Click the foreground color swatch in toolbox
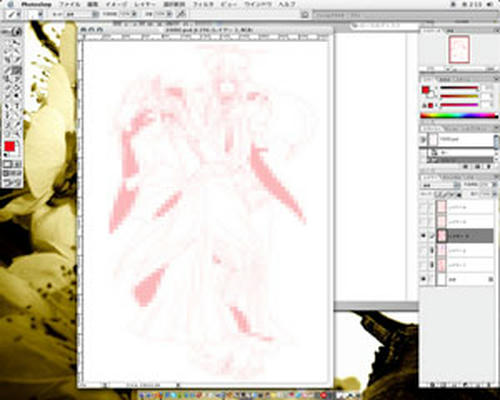This screenshot has width=500, height=400. coord(9,146)
